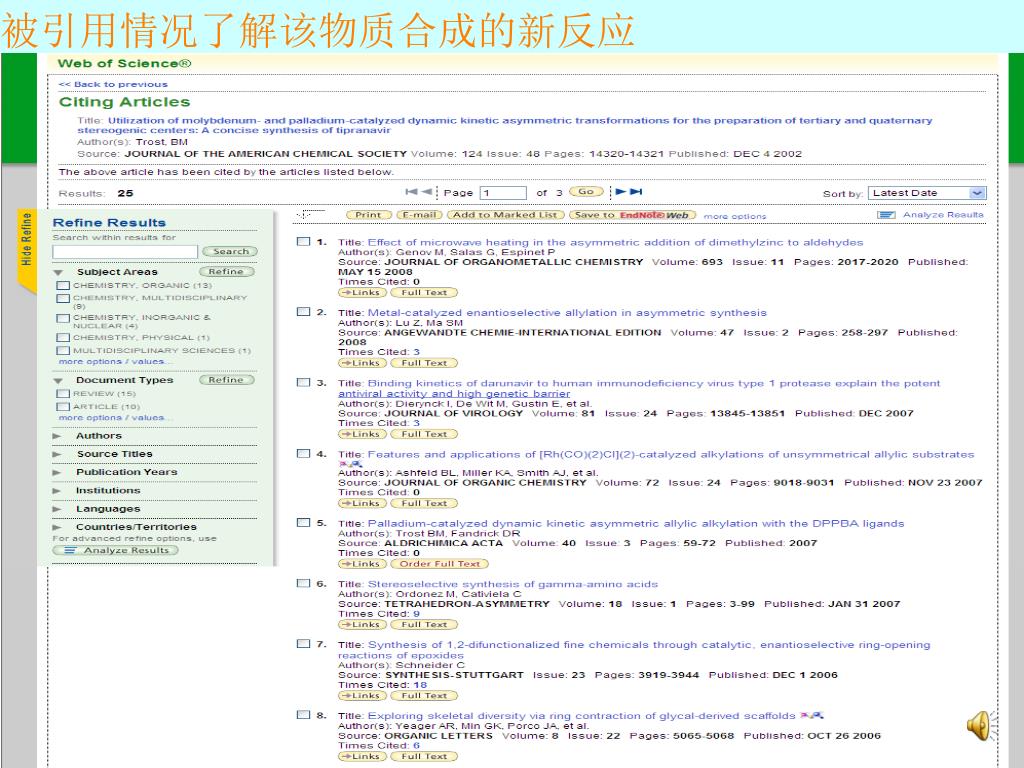This screenshot has width=1024, height=768.
Task: Click the E-mail button
Action: [x=419, y=215]
